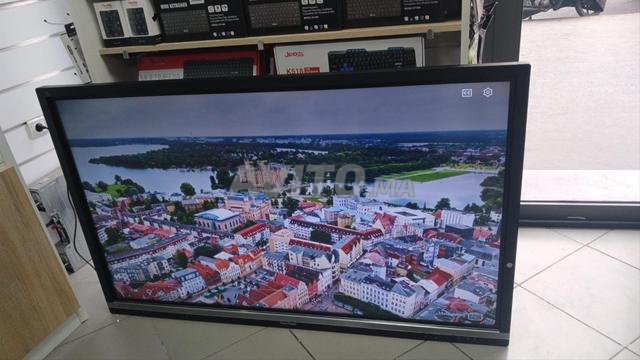Click the rightmost black keyboard box on top shelf
Screen dimensions: 640x360
click(402, 11)
